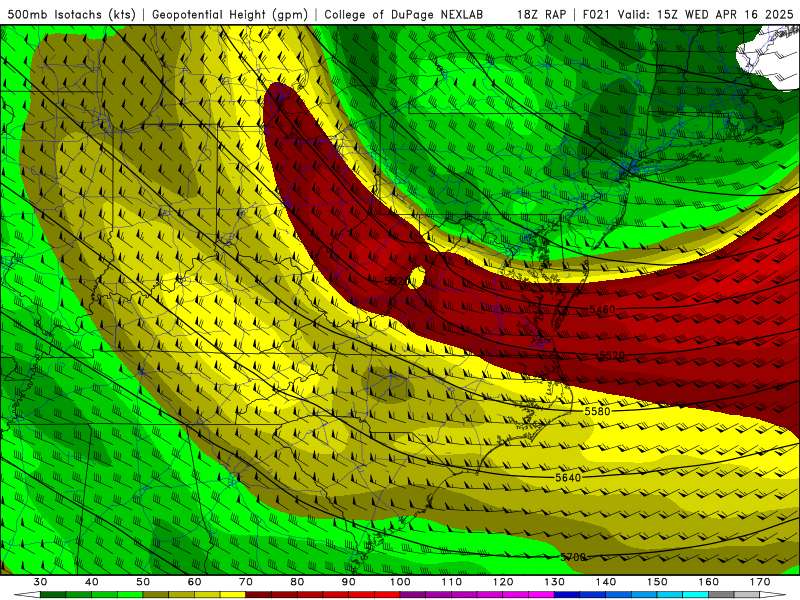Image resolution: width=800 pixels, height=600 pixels.
Task: Click the '50' value on the color scale
Action: point(143,582)
